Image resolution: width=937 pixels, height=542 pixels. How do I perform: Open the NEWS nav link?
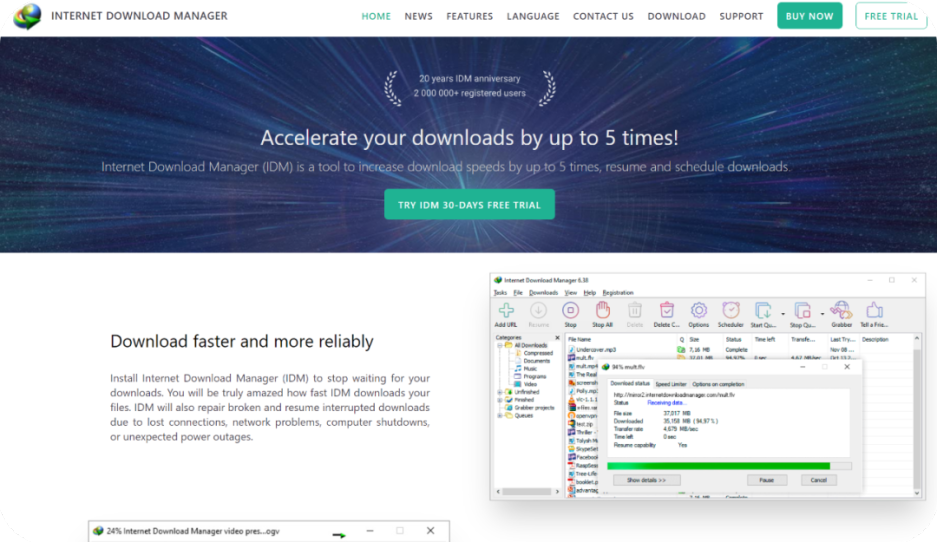coord(418,16)
